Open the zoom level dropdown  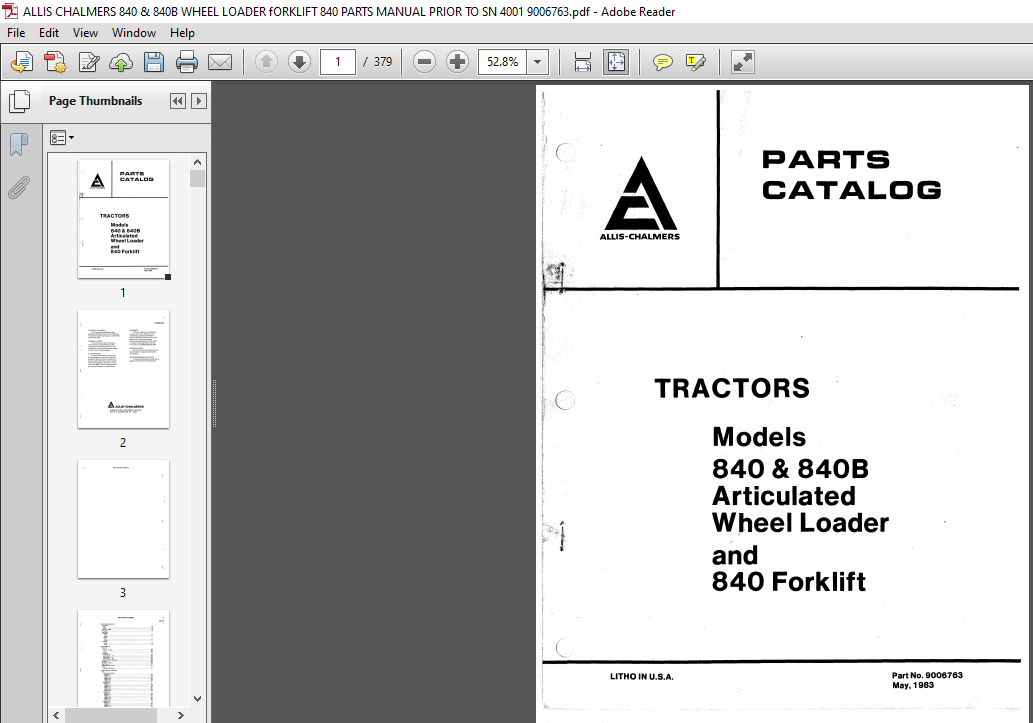[538, 62]
